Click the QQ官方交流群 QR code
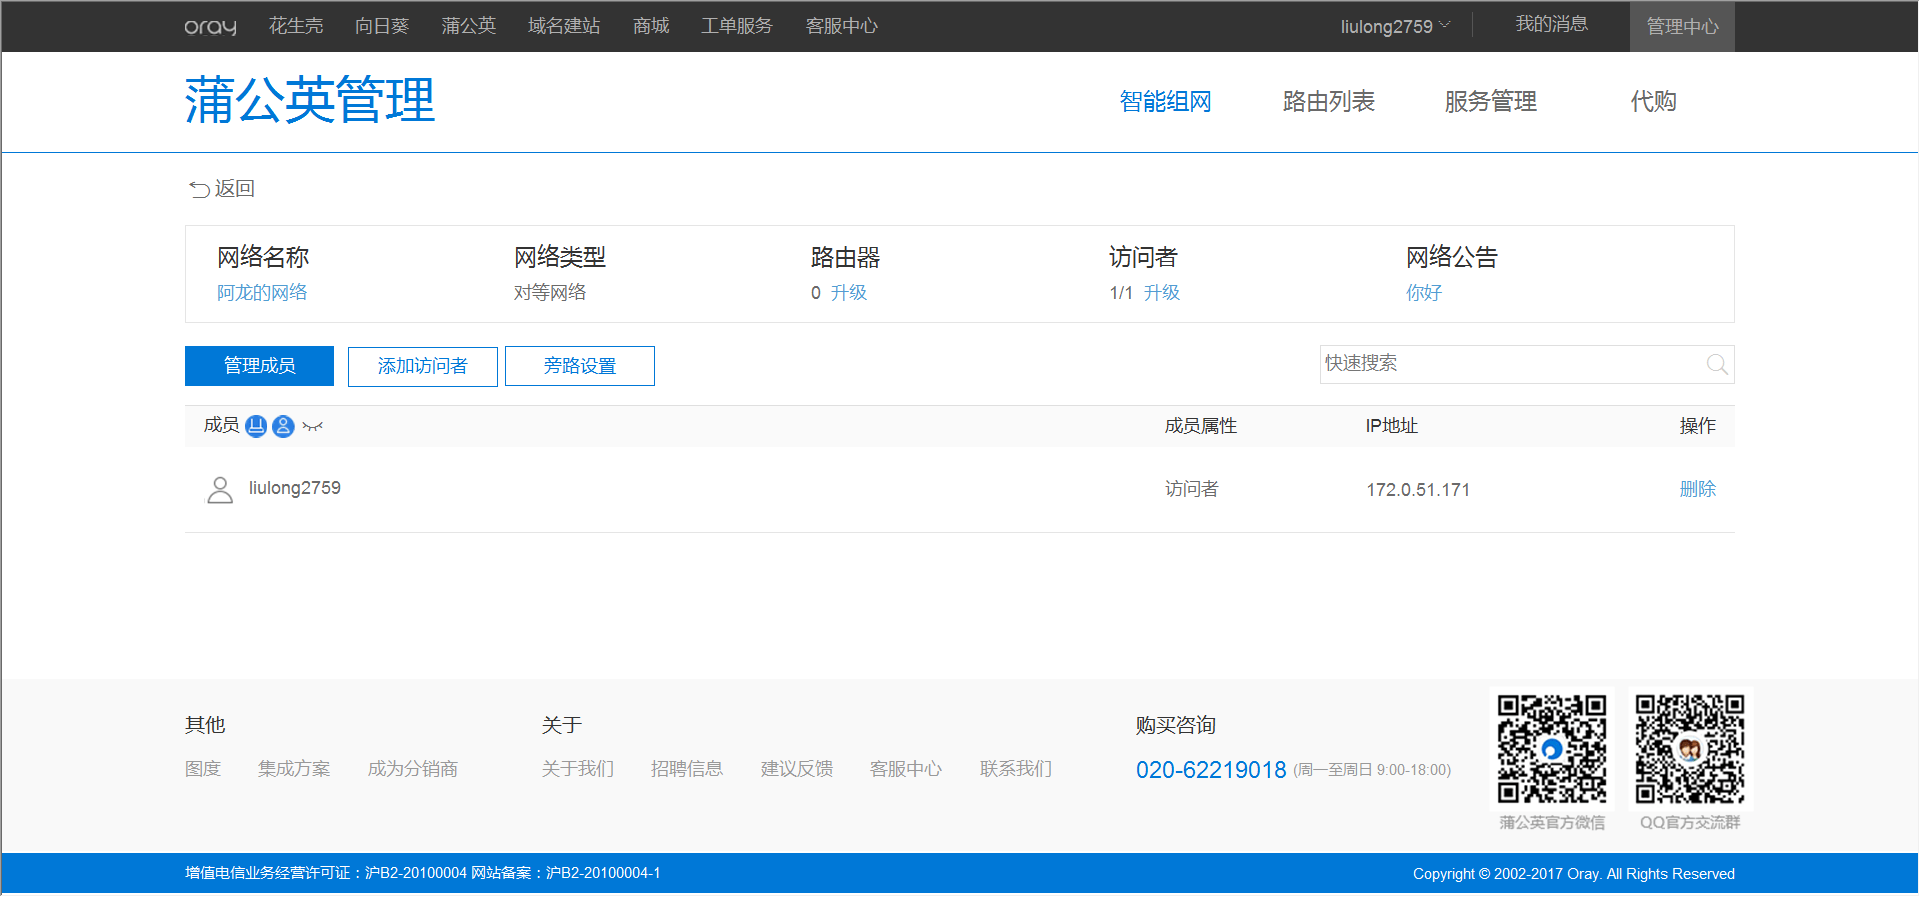This screenshot has height=897, width=1920. point(1689,749)
